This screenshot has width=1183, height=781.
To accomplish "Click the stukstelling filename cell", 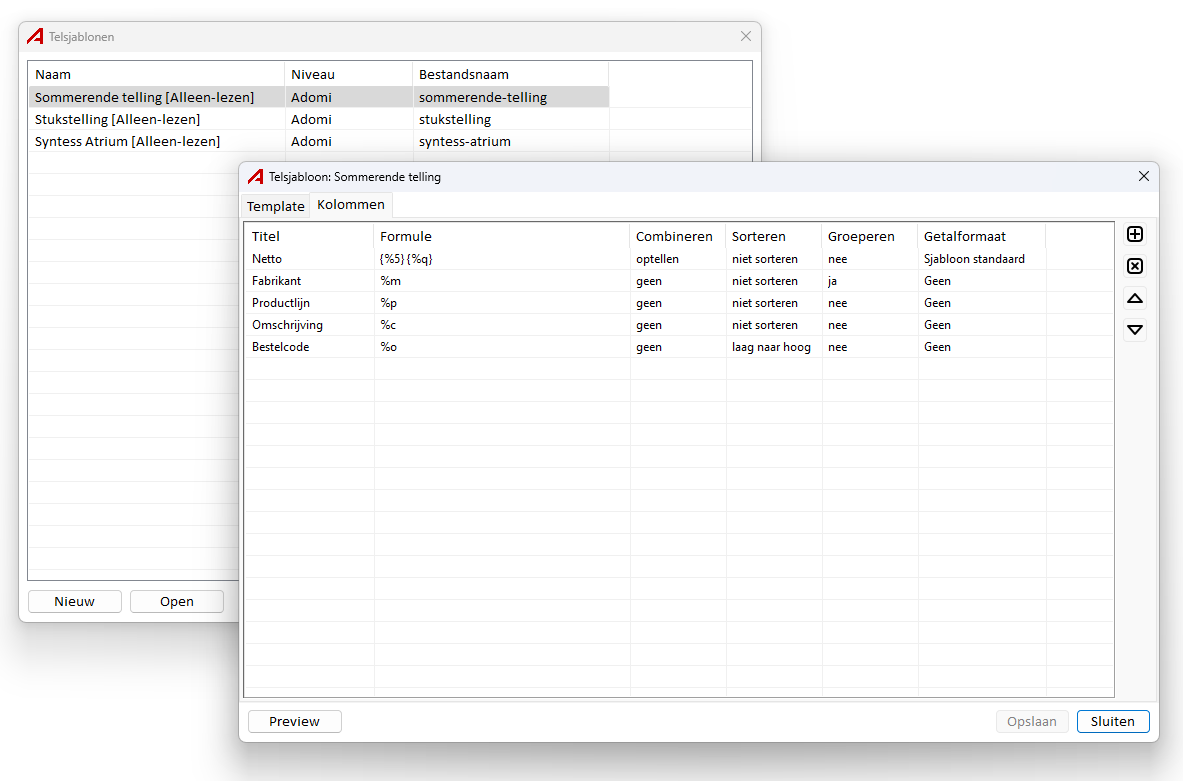I will (511, 119).
